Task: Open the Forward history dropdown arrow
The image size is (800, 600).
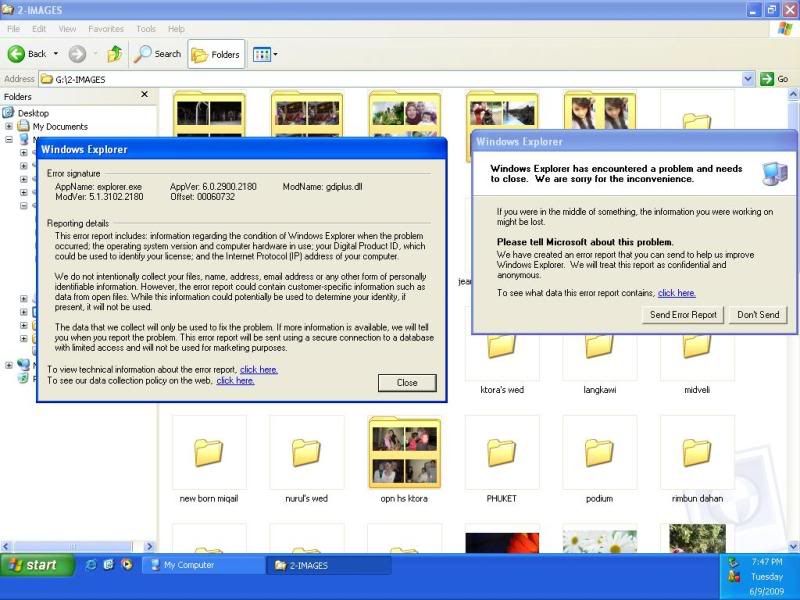Action: tap(95, 54)
